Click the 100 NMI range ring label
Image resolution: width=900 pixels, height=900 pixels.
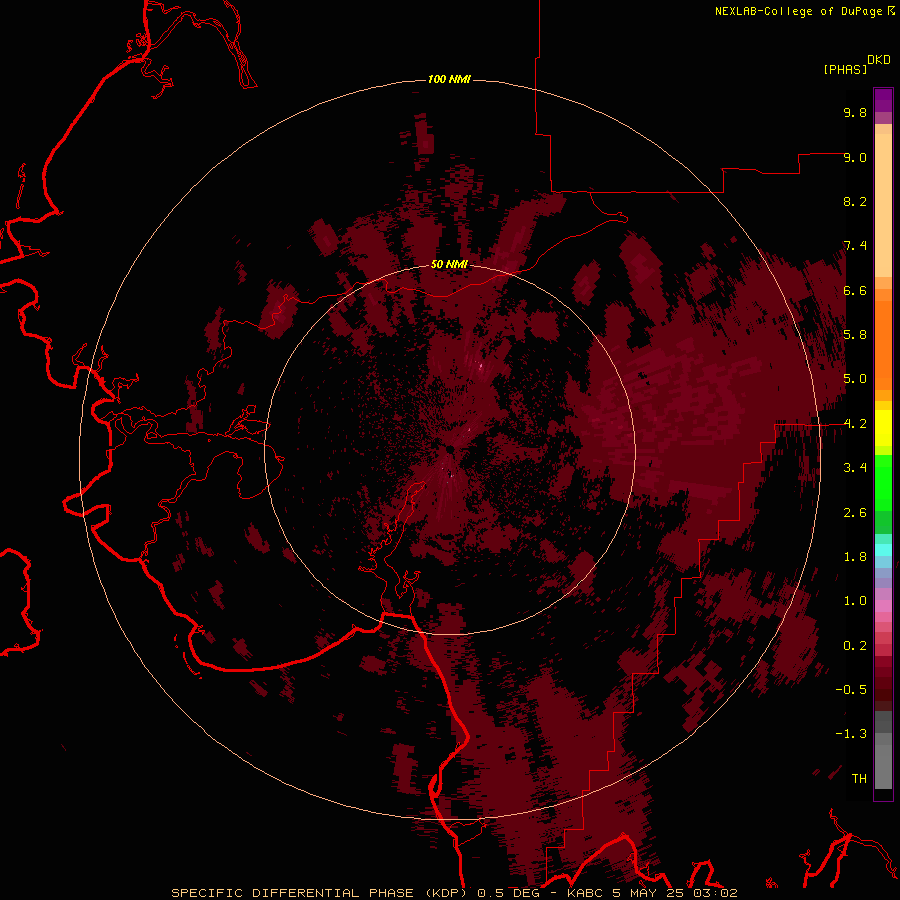tap(449, 79)
